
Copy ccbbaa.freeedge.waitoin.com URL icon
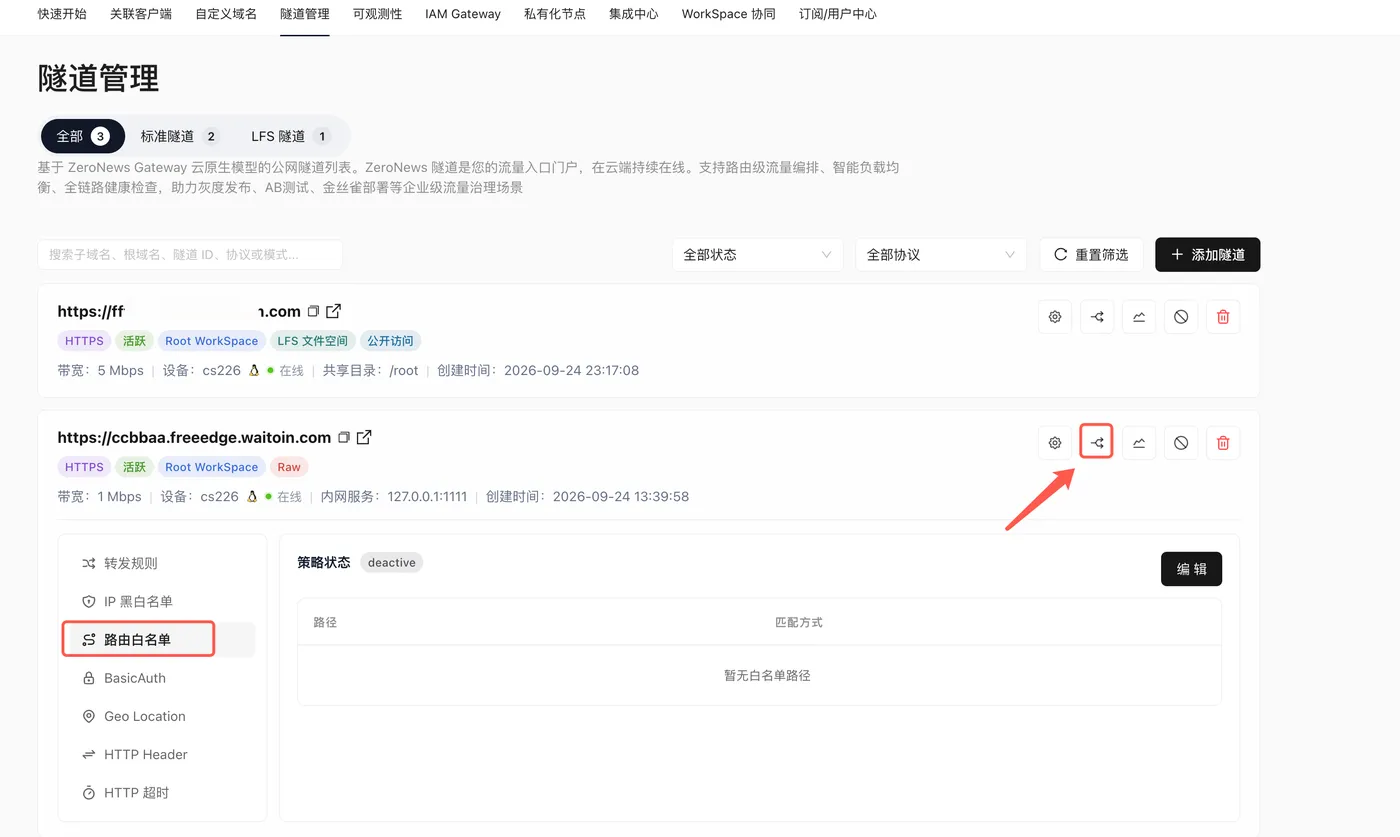pyautogui.click(x=344, y=438)
